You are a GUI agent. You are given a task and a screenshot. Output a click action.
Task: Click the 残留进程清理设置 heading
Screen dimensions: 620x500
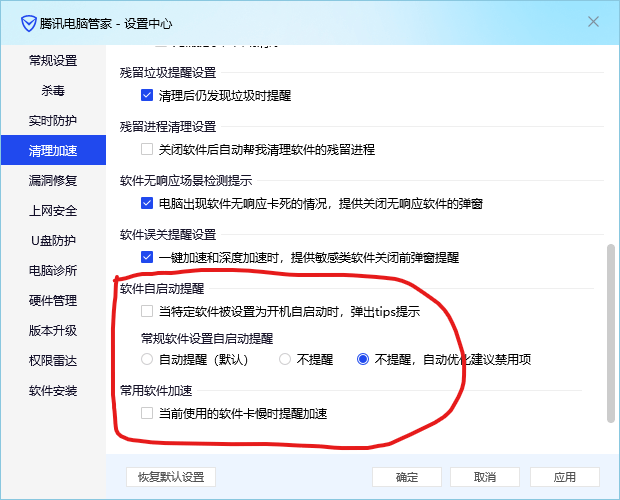pos(168,127)
